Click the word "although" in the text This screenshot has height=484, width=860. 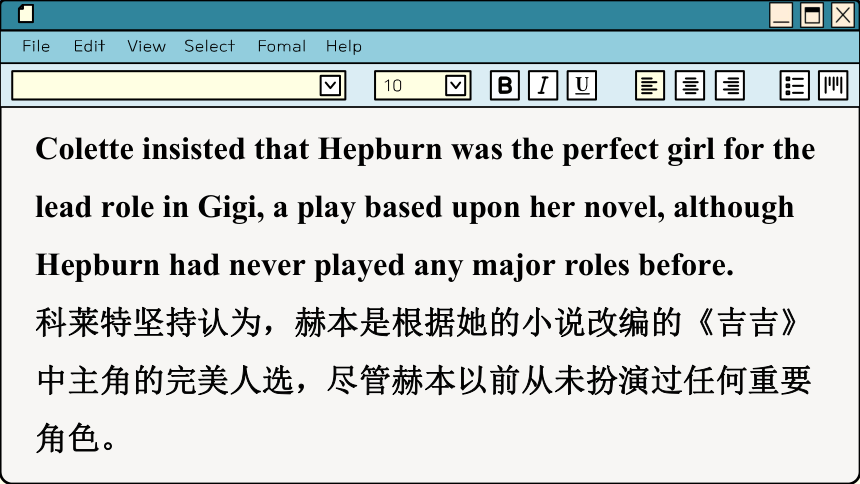[x=734, y=208]
